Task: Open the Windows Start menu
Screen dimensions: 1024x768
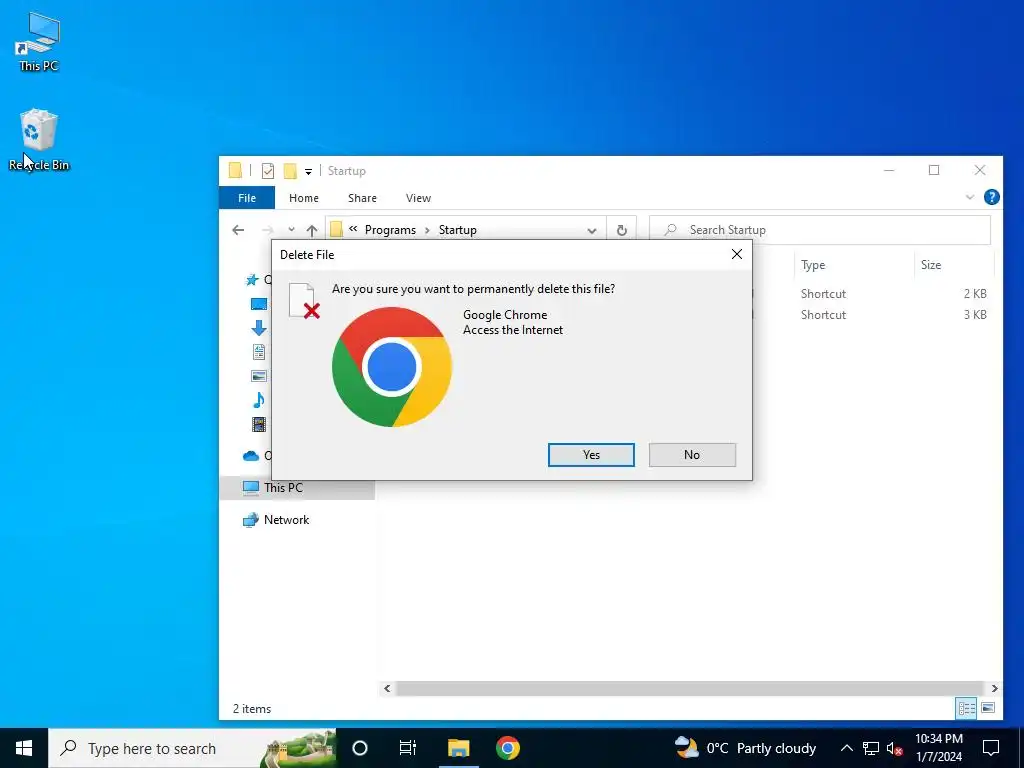Action: (x=24, y=748)
